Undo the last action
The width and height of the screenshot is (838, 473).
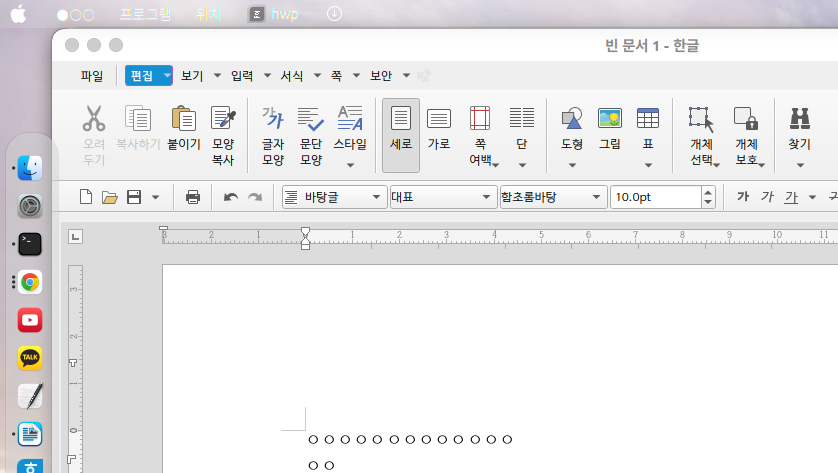pos(230,197)
